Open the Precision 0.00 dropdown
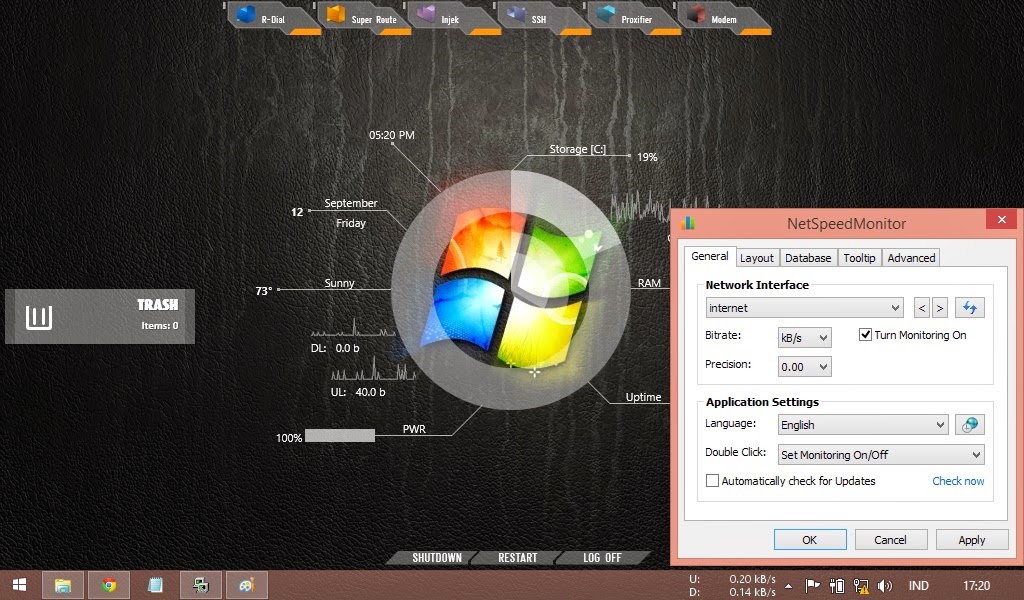Image resolution: width=1024 pixels, height=600 pixels. point(805,367)
